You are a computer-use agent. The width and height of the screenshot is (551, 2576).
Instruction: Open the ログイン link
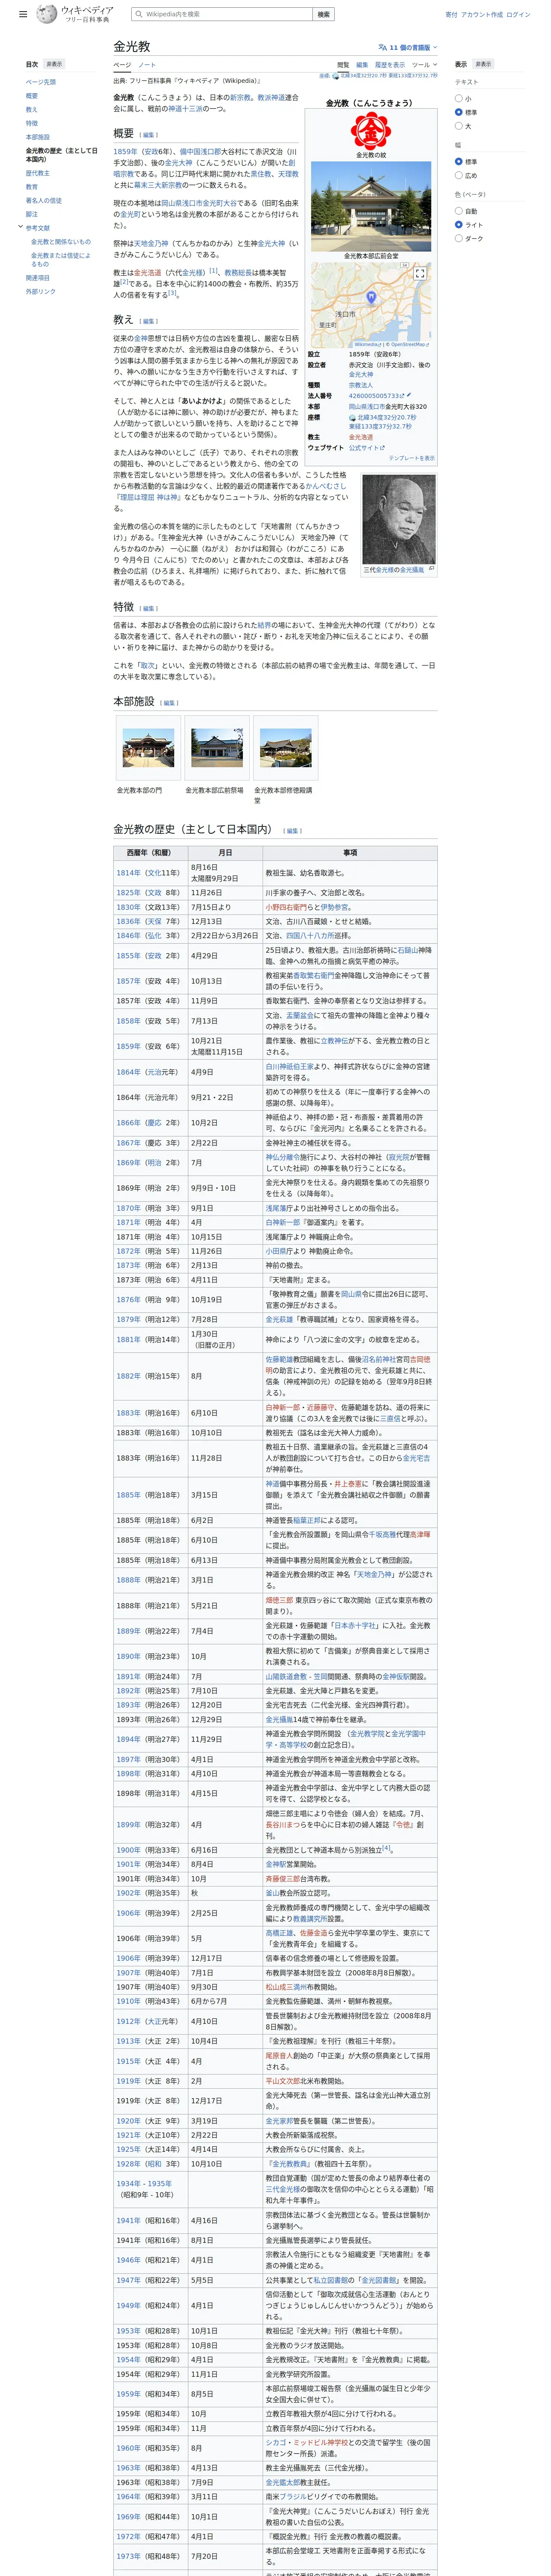(x=518, y=14)
